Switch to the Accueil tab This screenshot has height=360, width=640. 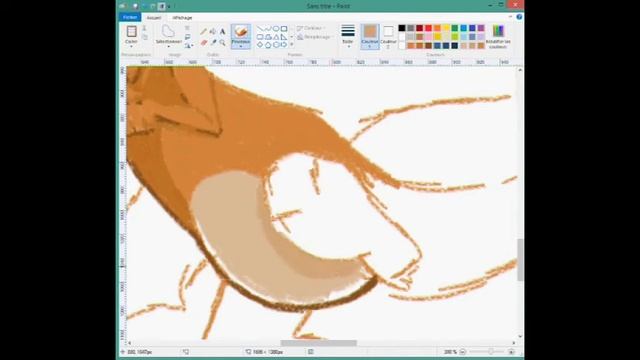154,18
